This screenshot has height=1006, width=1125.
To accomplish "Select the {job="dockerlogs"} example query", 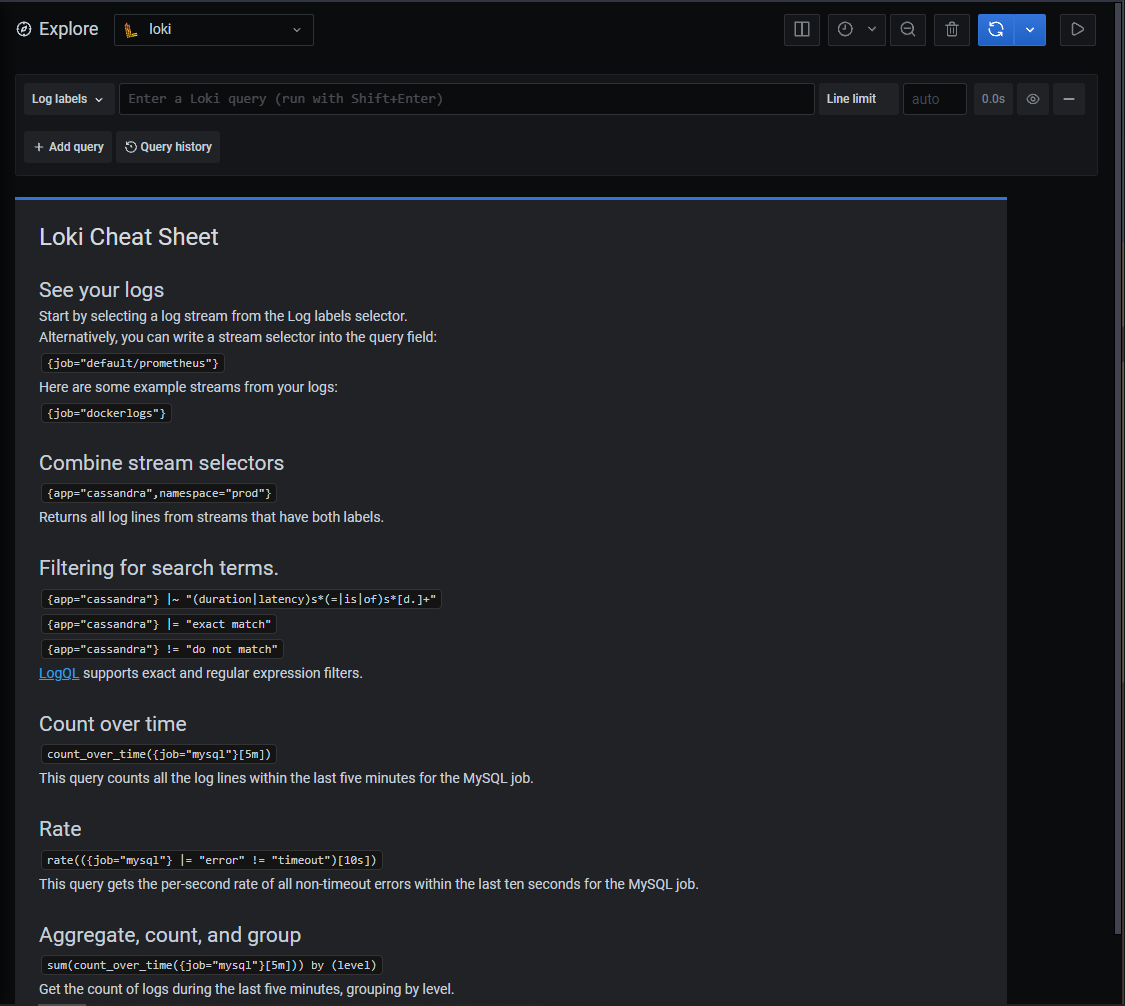I will [106, 413].
